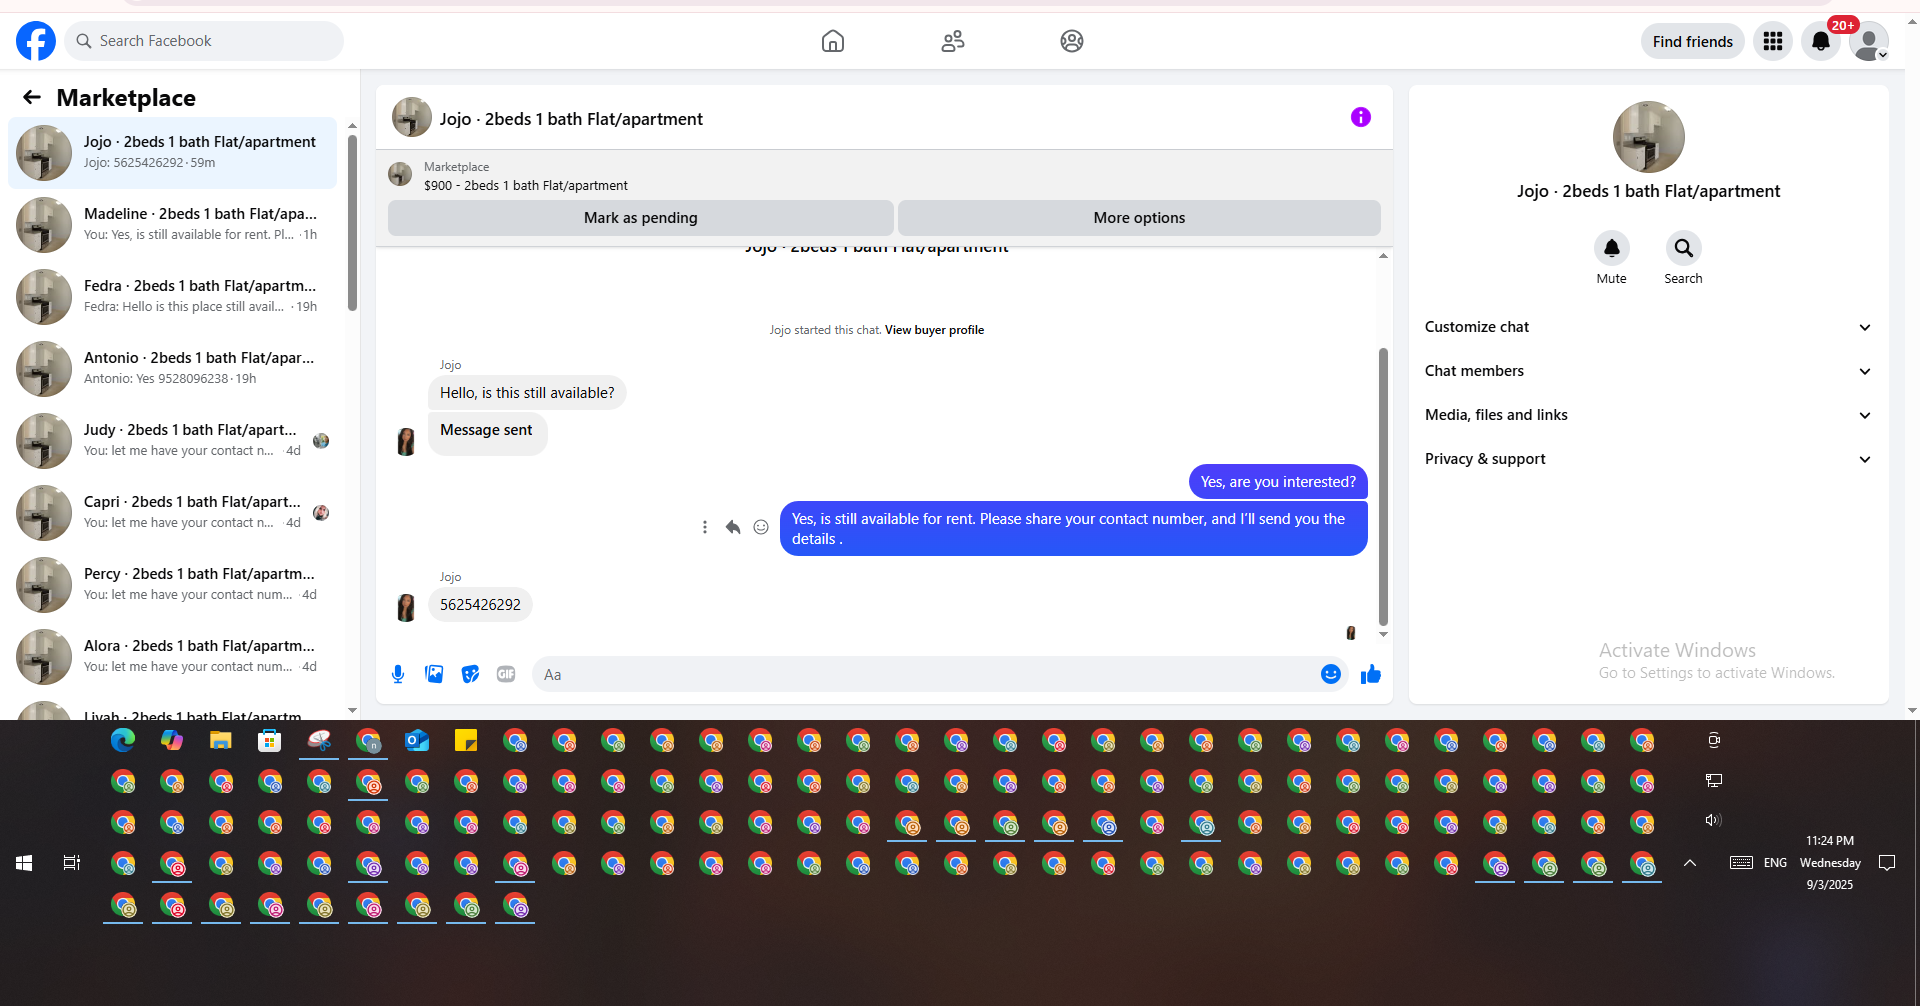Mute this chat with the bell icon
Screen dimensions: 1920x1006
click(x=1612, y=248)
